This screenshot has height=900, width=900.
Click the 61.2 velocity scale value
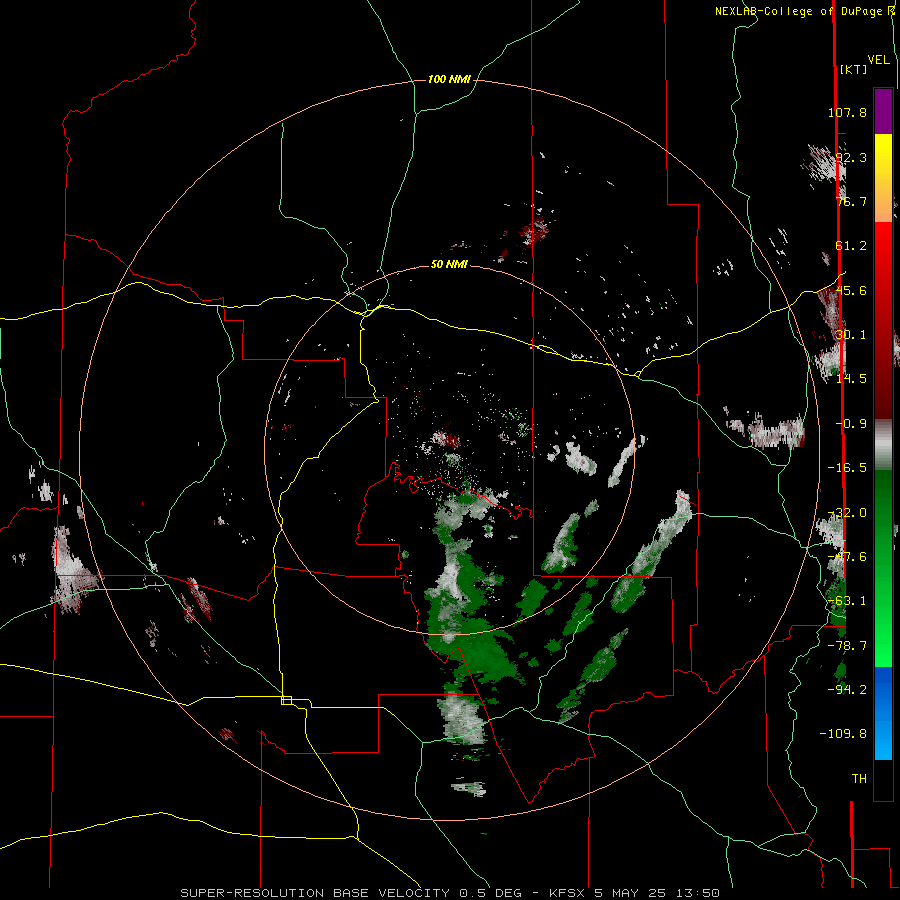pos(851,246)
